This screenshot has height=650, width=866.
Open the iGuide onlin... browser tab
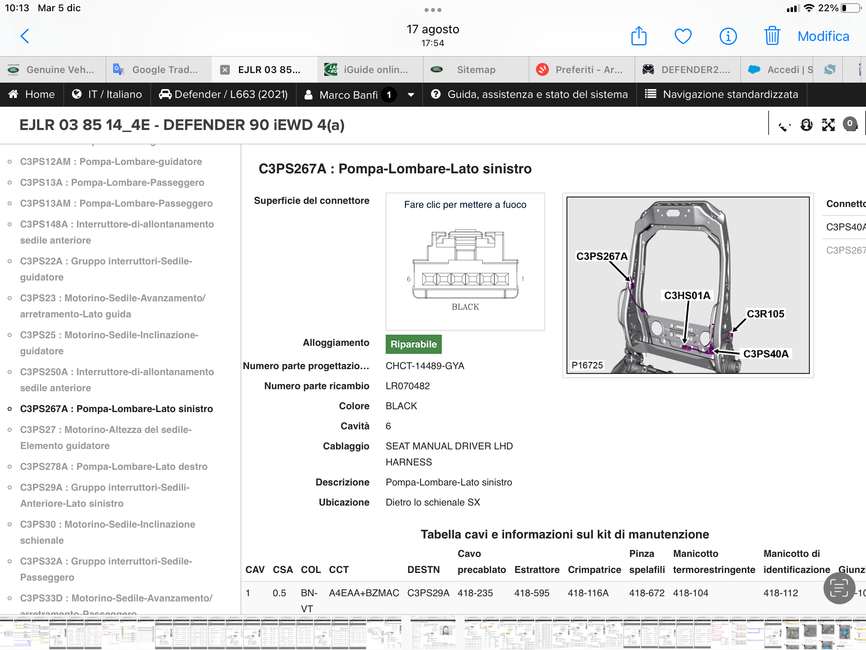(x=370, y=70)
